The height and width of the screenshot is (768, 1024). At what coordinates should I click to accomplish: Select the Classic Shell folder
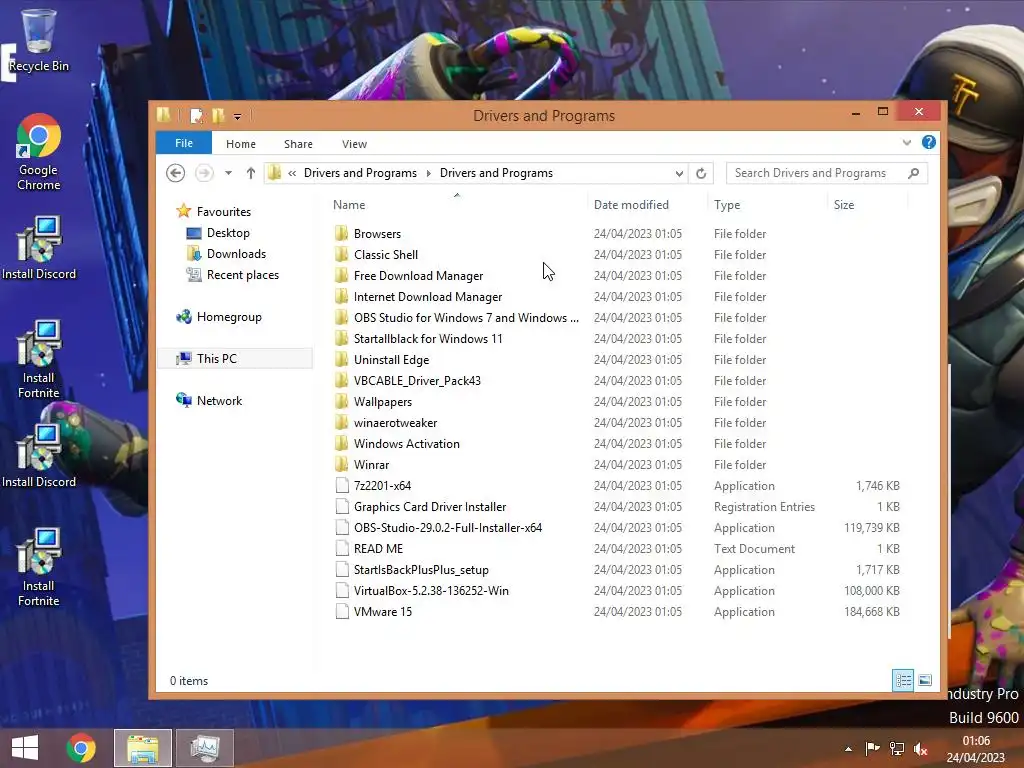385,255
